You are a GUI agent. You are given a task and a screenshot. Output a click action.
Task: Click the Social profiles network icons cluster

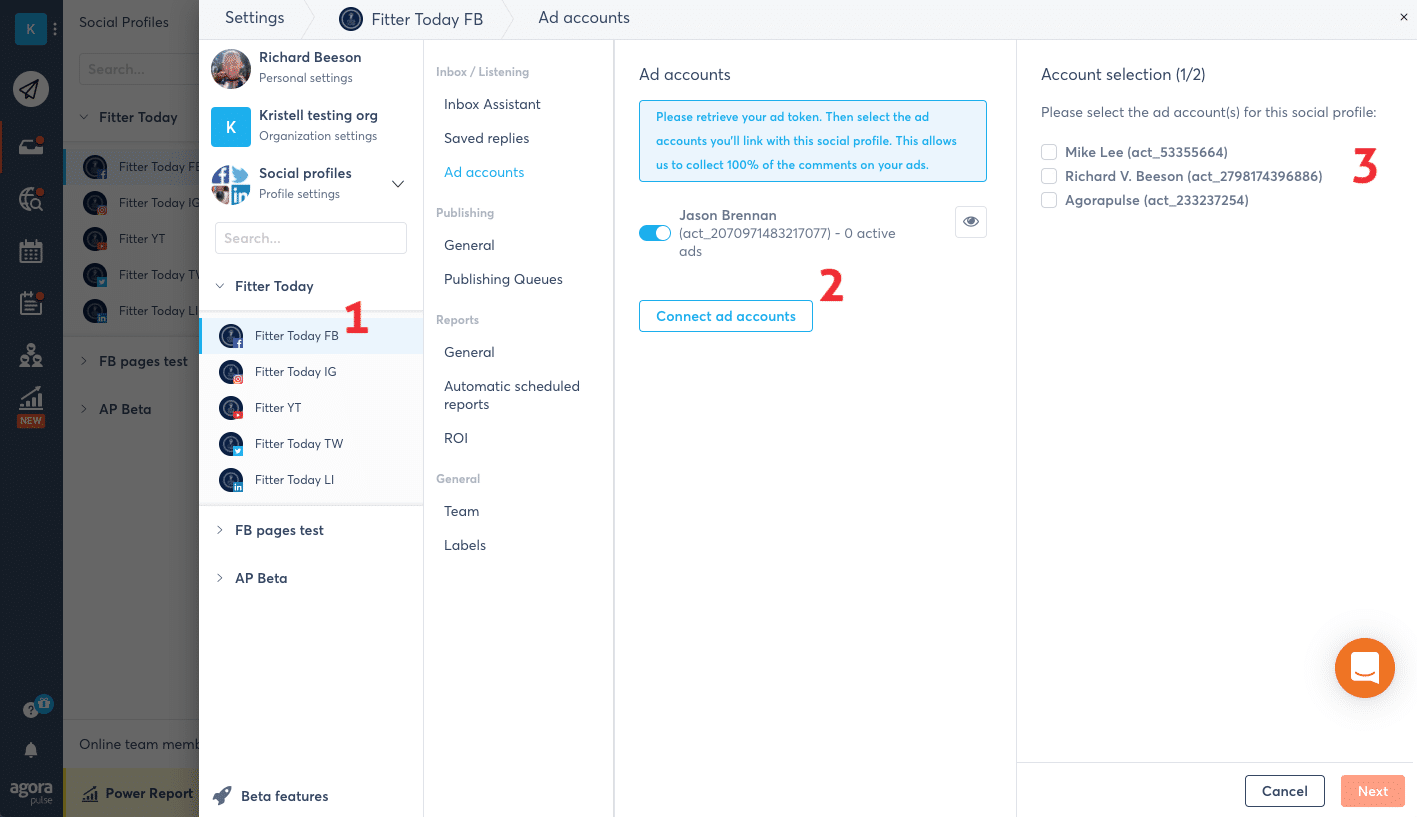tap(231, 185)
